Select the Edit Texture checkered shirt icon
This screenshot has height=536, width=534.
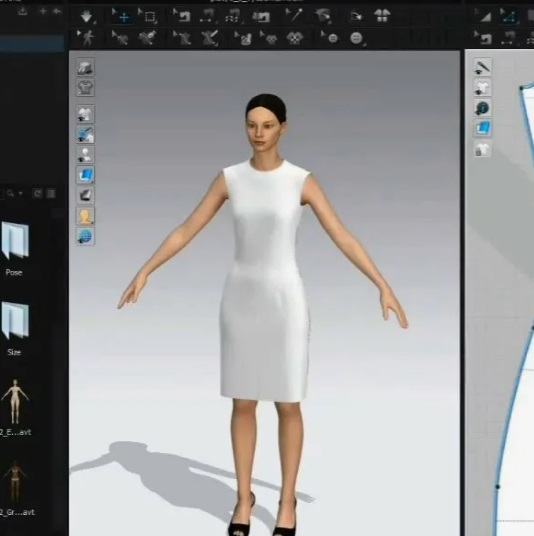click(x=295, y=38)
